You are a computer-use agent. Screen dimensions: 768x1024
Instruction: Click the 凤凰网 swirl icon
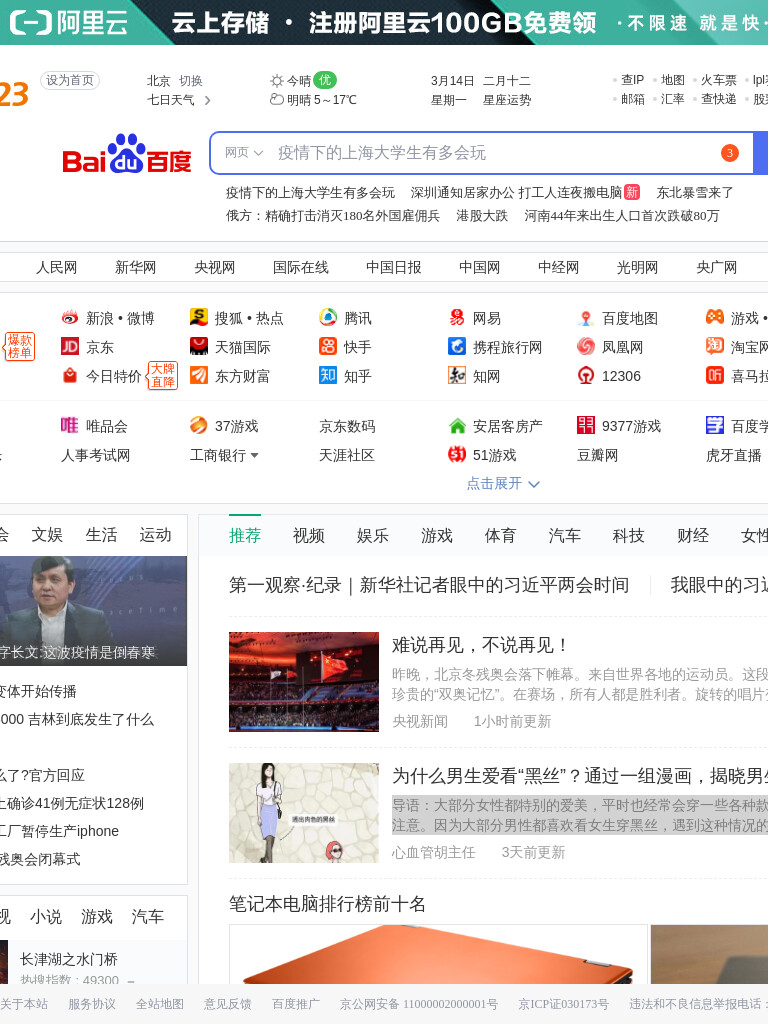pos(586,347)
